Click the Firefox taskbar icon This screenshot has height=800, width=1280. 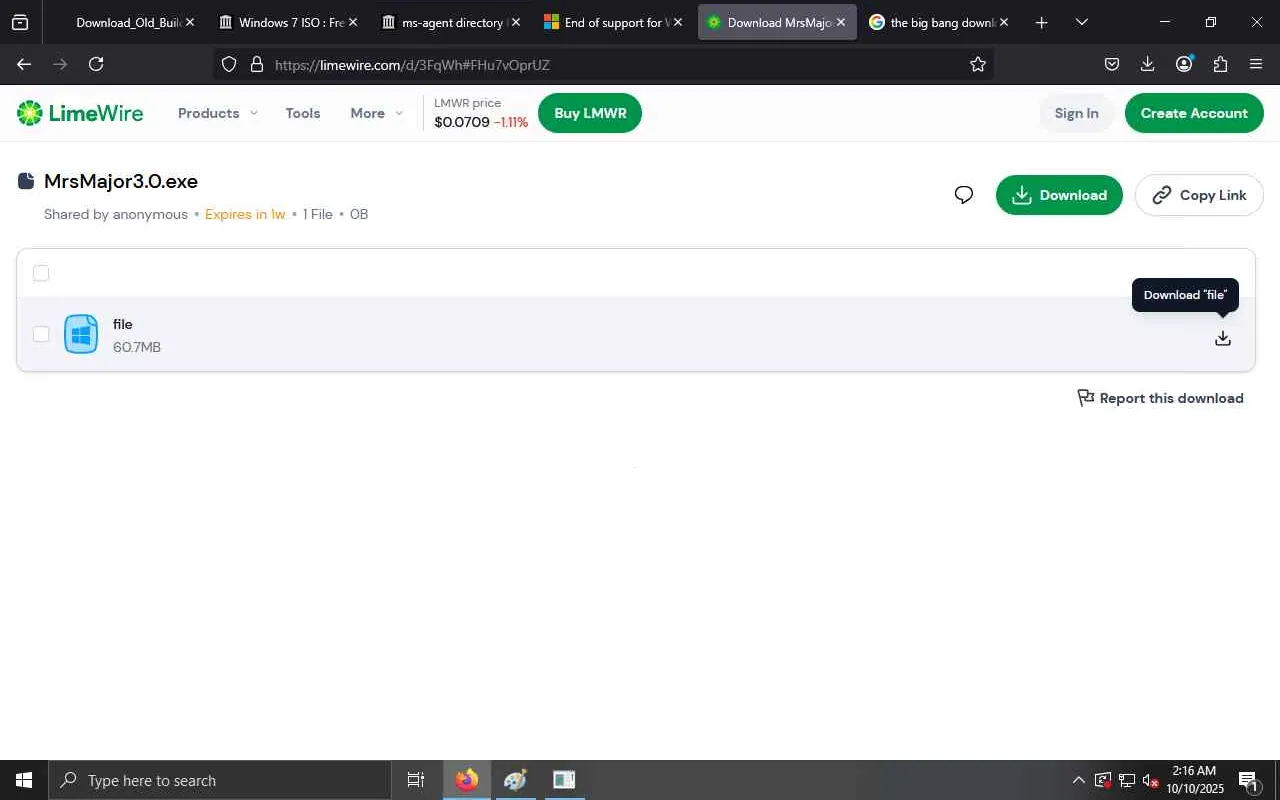(466, 780)
